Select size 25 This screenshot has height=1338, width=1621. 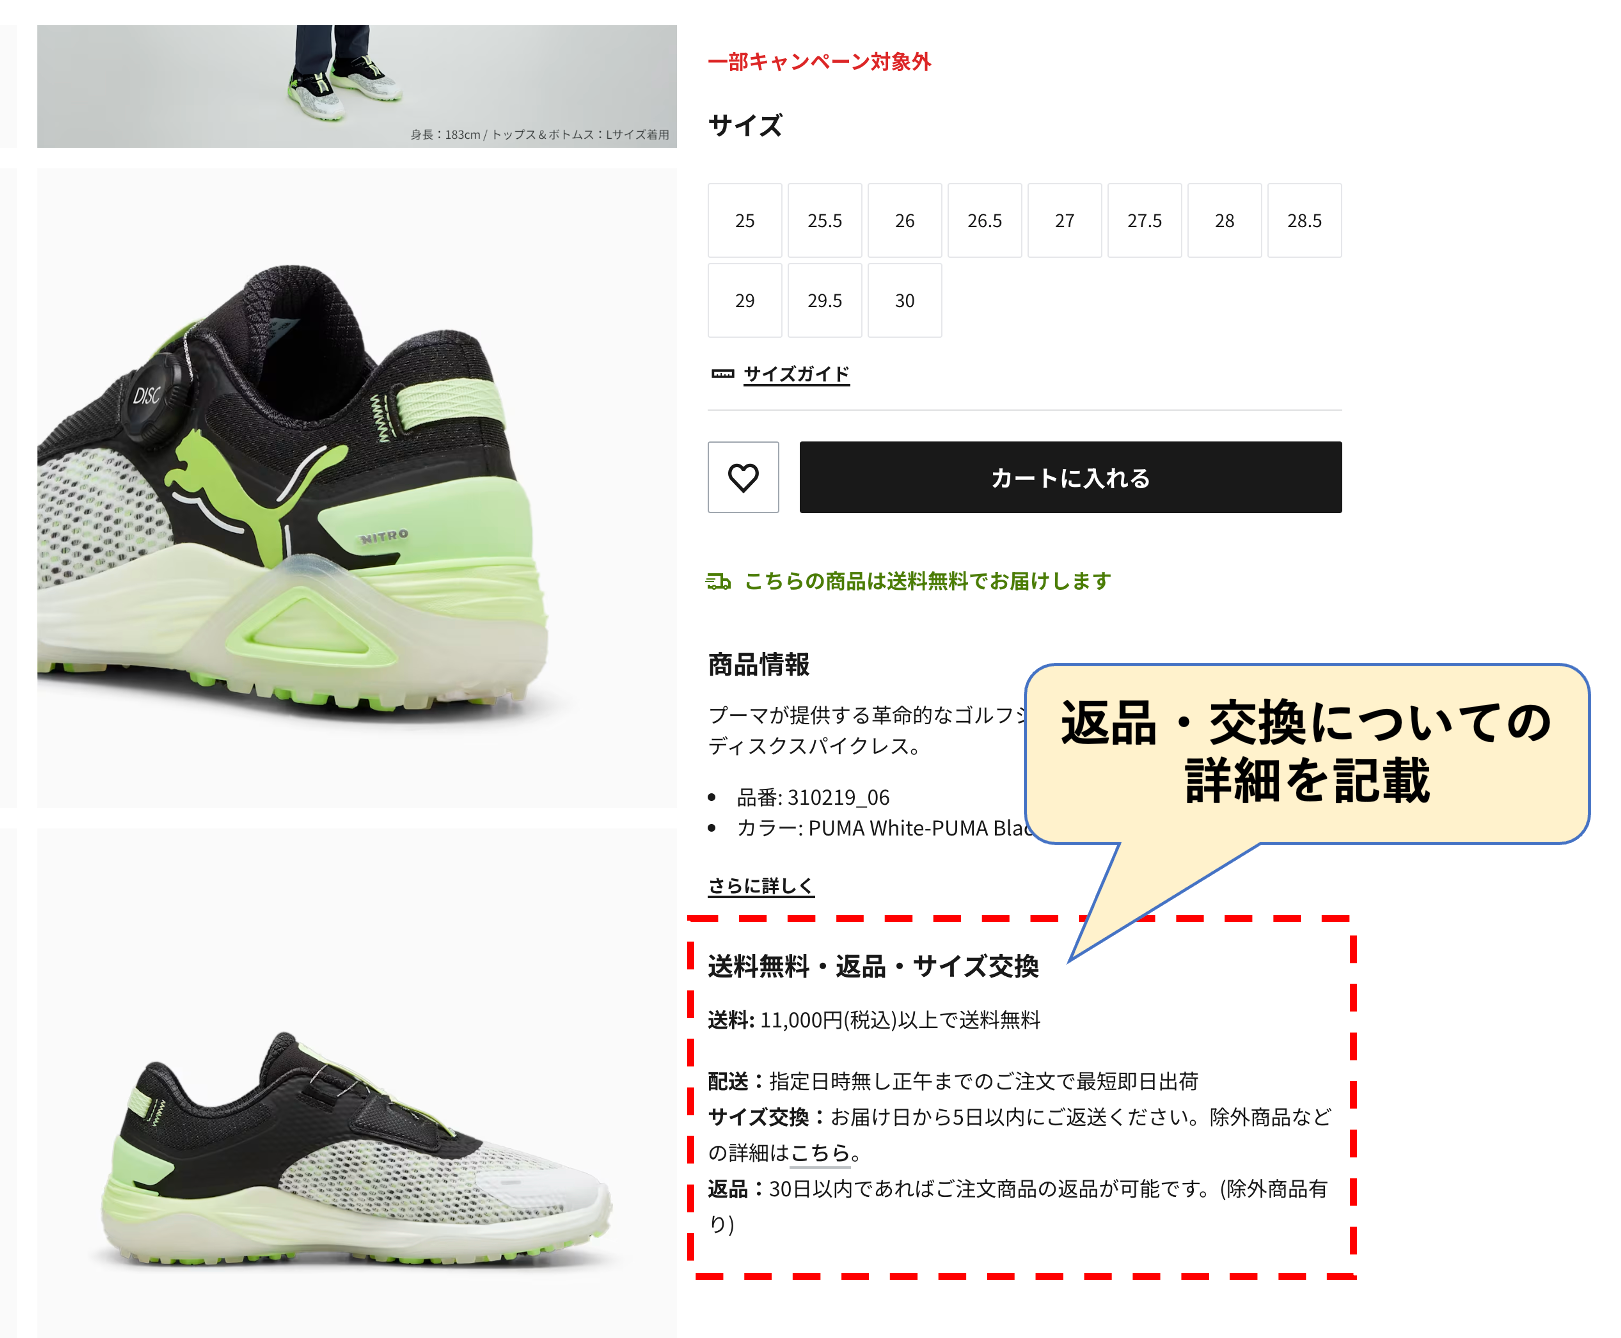[x=745, y=220]
